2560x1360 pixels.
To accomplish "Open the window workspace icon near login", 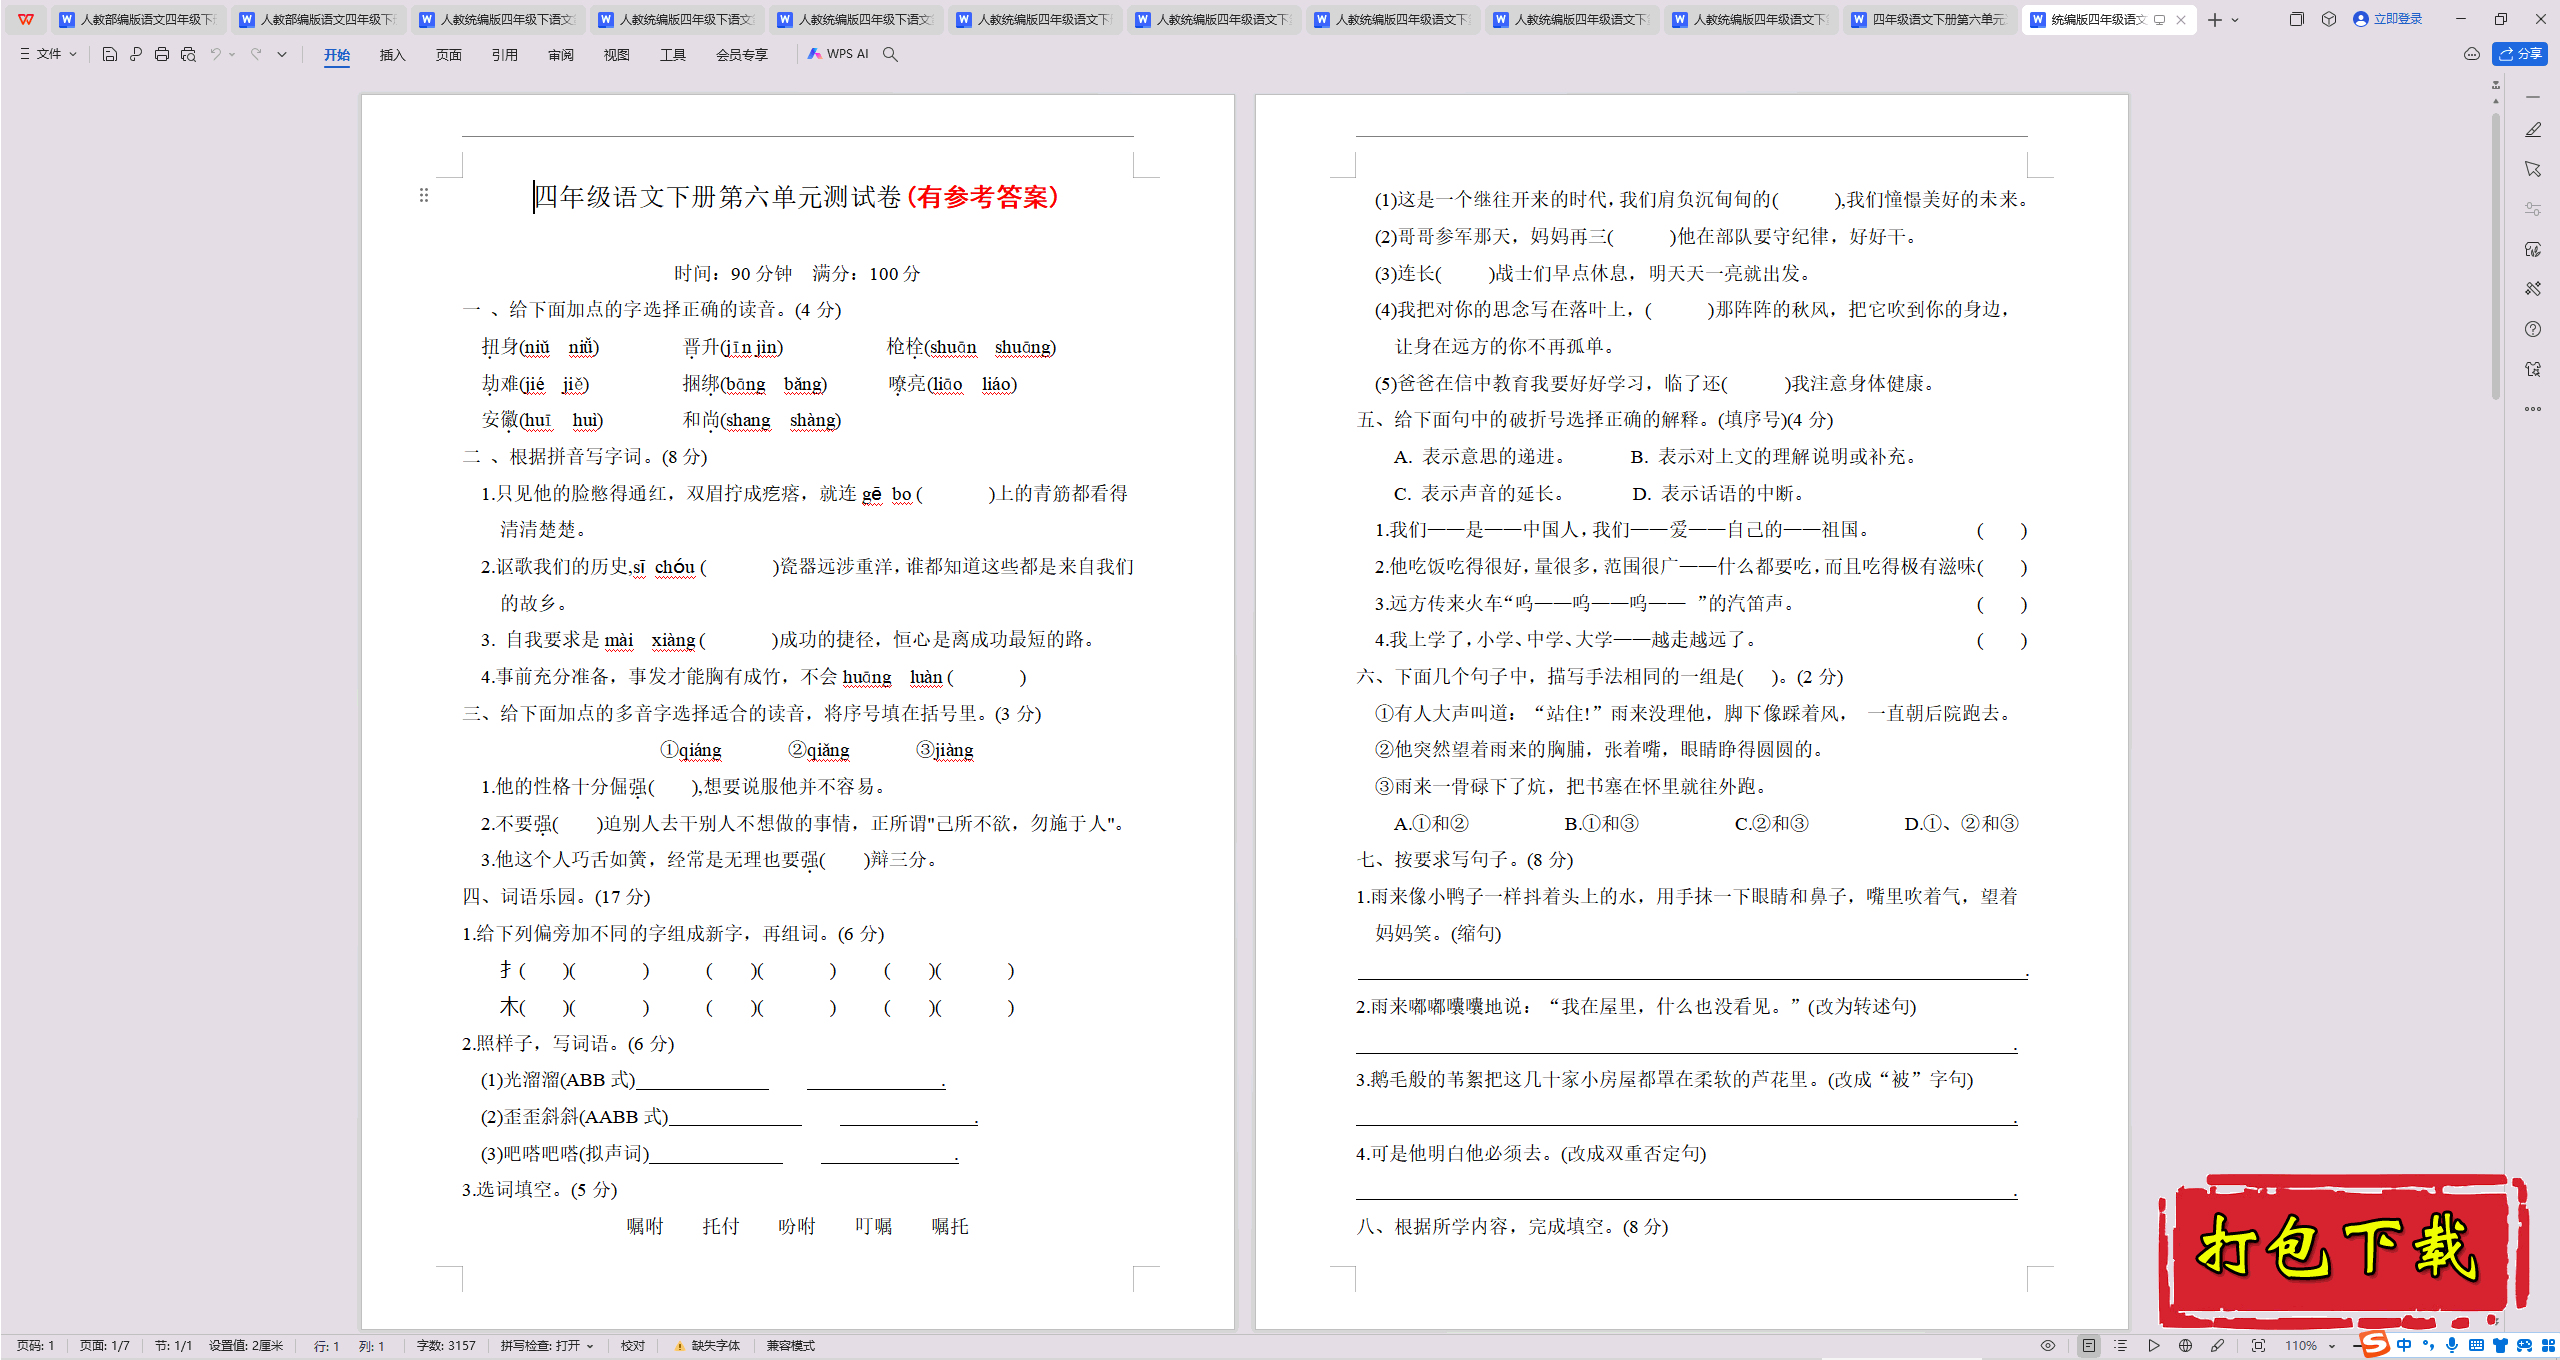I will (2296, 19).
